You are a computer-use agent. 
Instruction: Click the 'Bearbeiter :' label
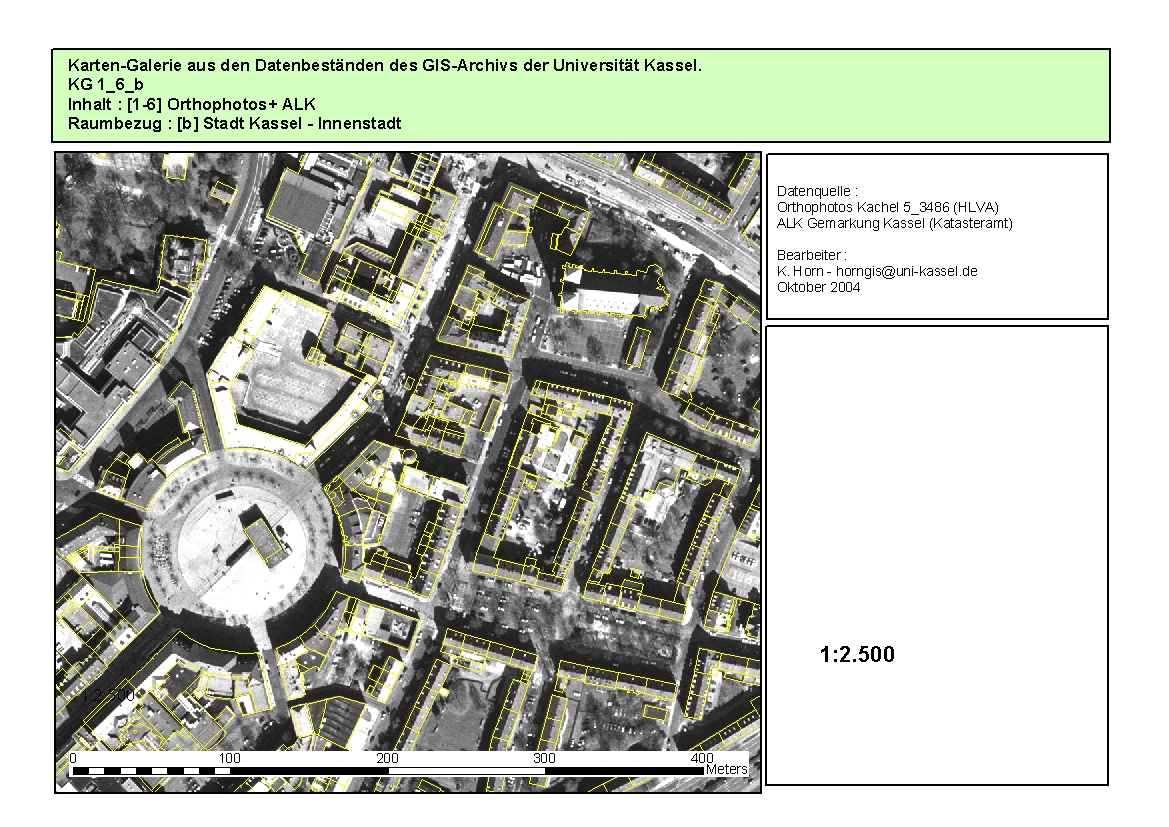point(812,255)
